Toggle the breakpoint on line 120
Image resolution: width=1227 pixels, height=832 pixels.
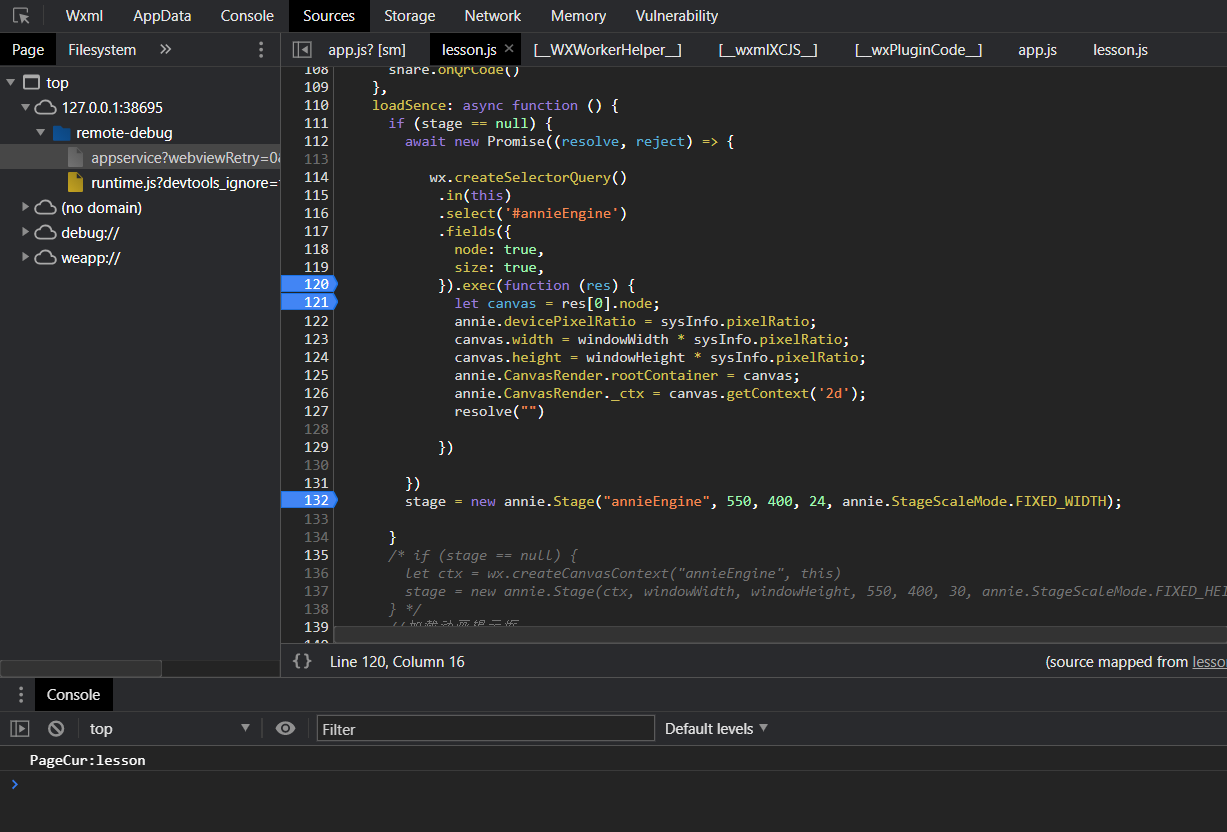point(308,285)
